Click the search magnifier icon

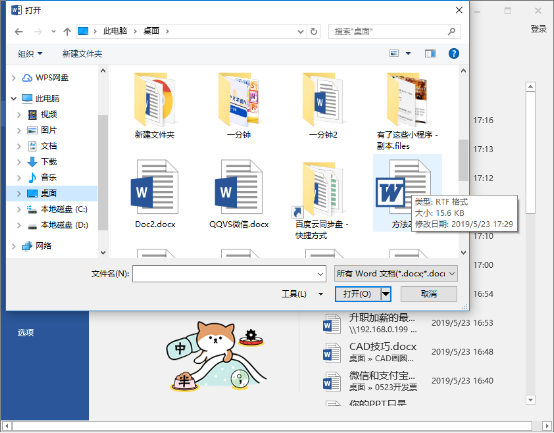(x=452, y=32)
